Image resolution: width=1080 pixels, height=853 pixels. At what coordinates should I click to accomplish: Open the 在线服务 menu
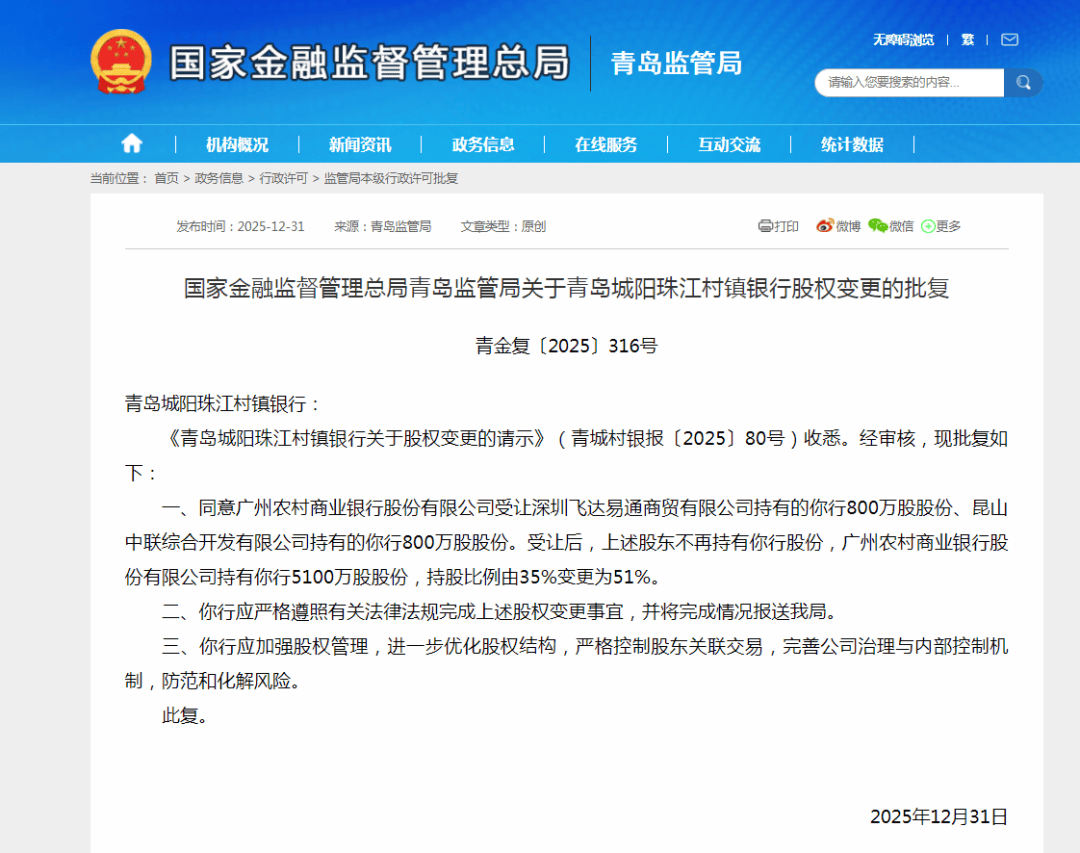pos(606,144)
